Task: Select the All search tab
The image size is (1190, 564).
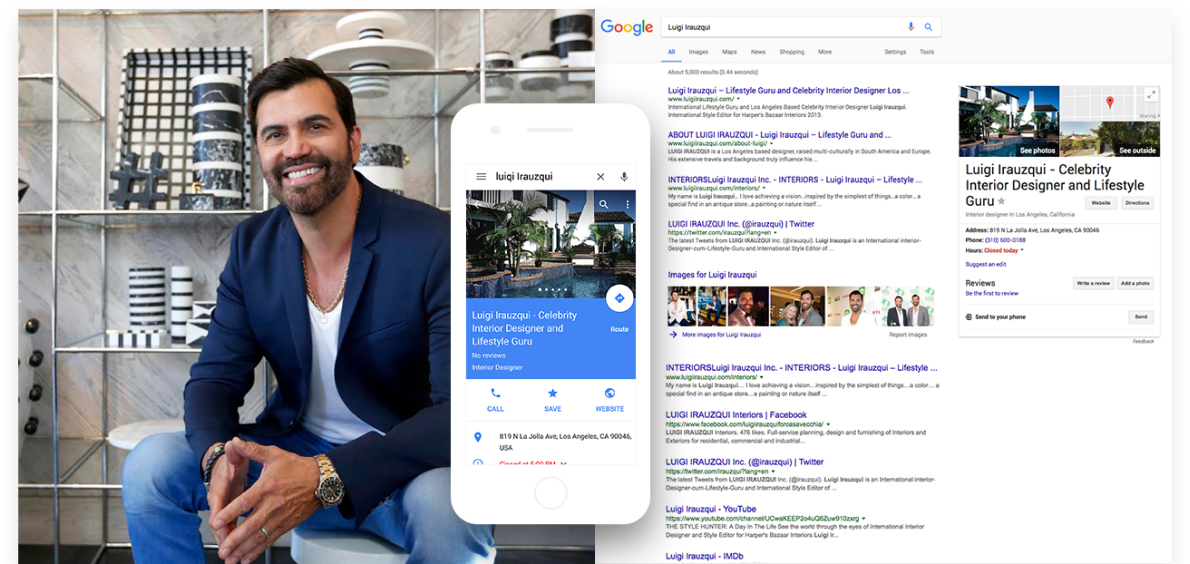Action: (x=671, y=52)
